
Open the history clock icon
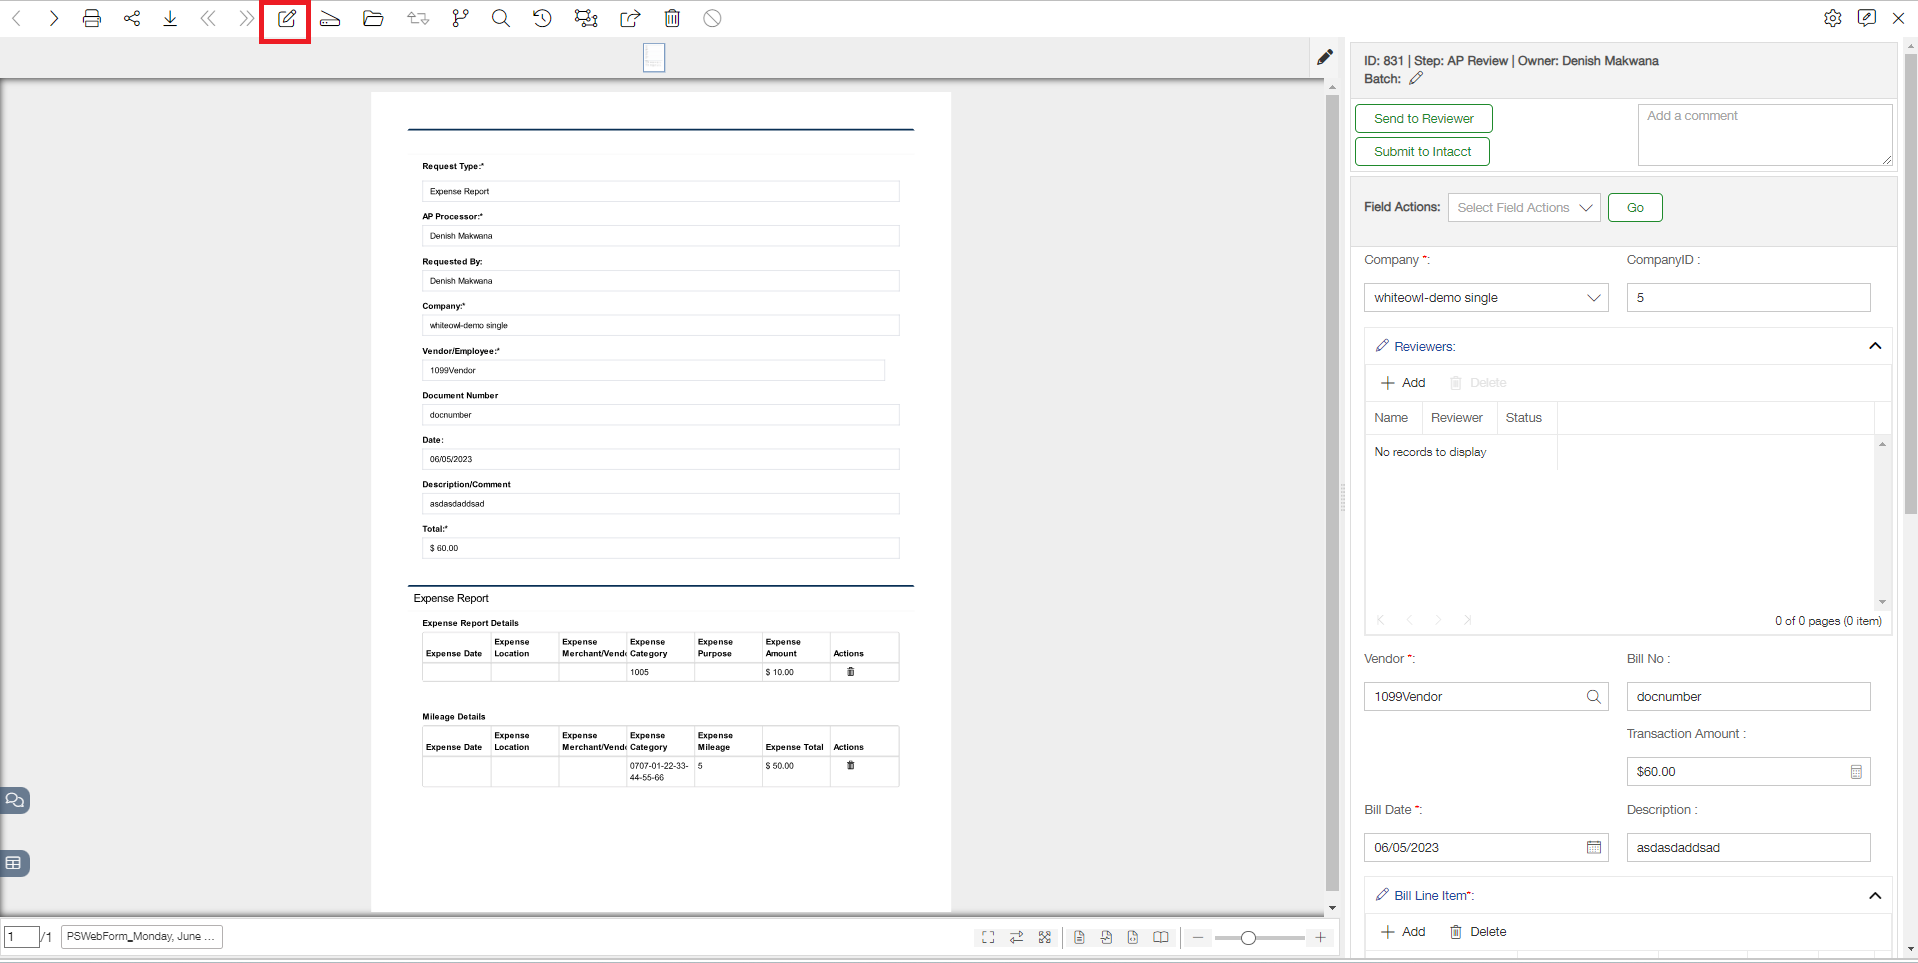click(542, 18)
